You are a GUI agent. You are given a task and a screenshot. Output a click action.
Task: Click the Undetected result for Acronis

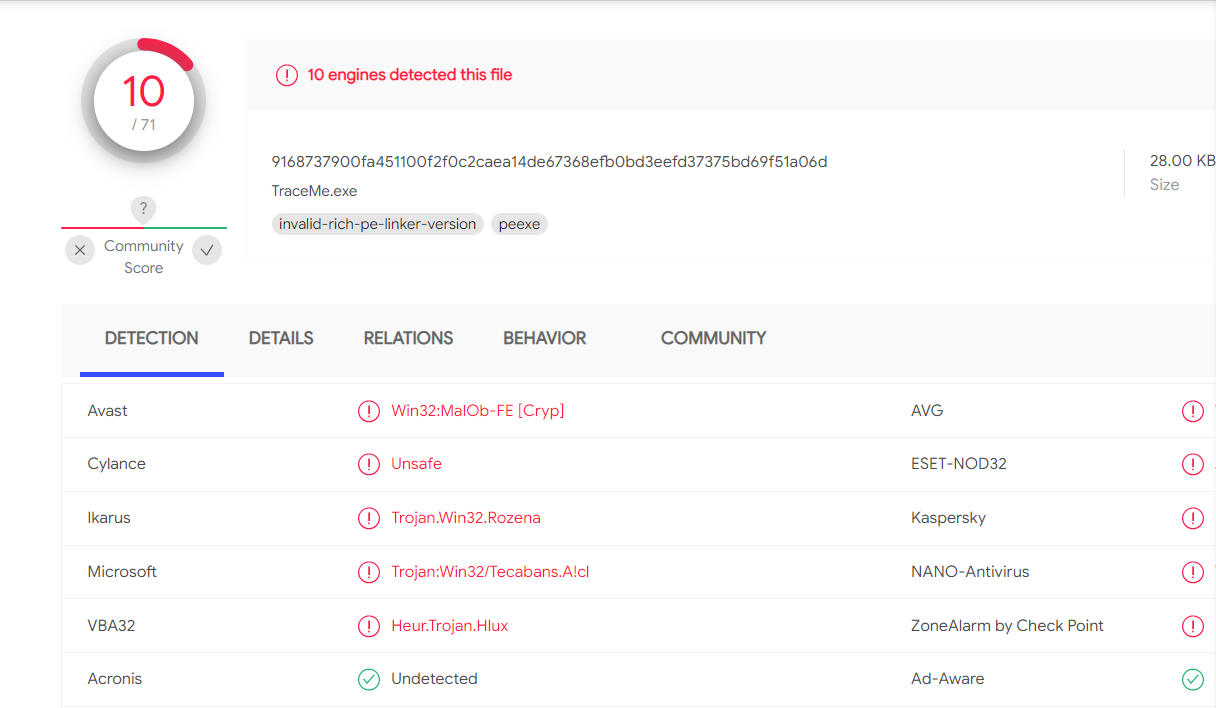pos(434,679)
